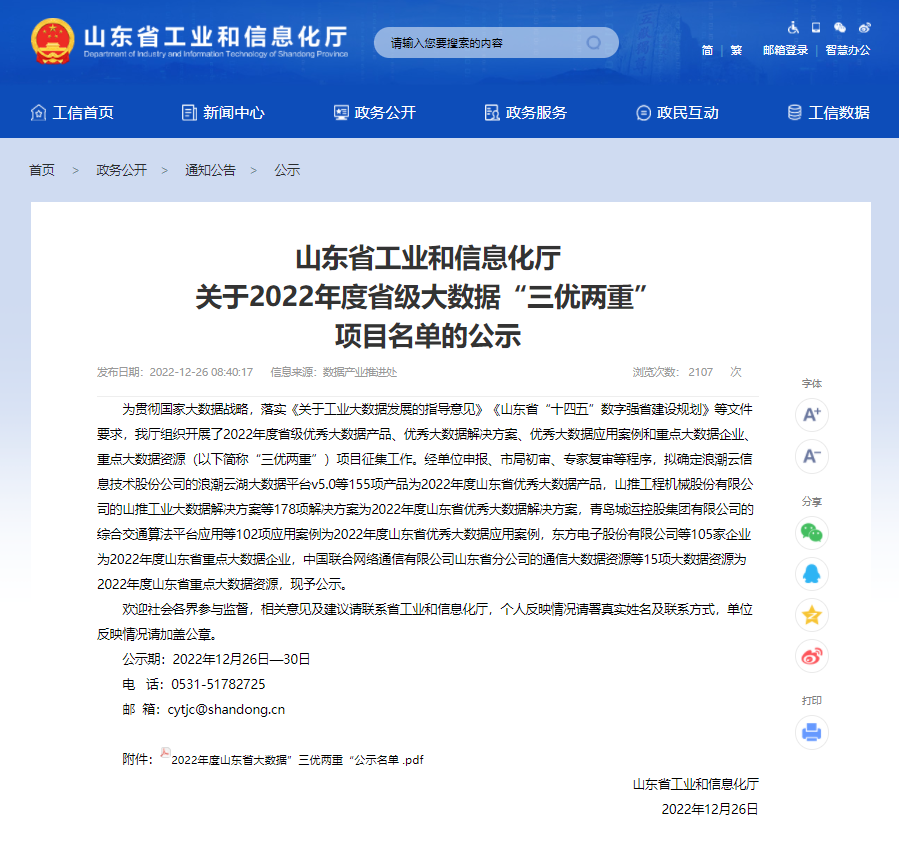Open the 公示名单 .pdf attachment link
The image size is (899, 850).
298,760
